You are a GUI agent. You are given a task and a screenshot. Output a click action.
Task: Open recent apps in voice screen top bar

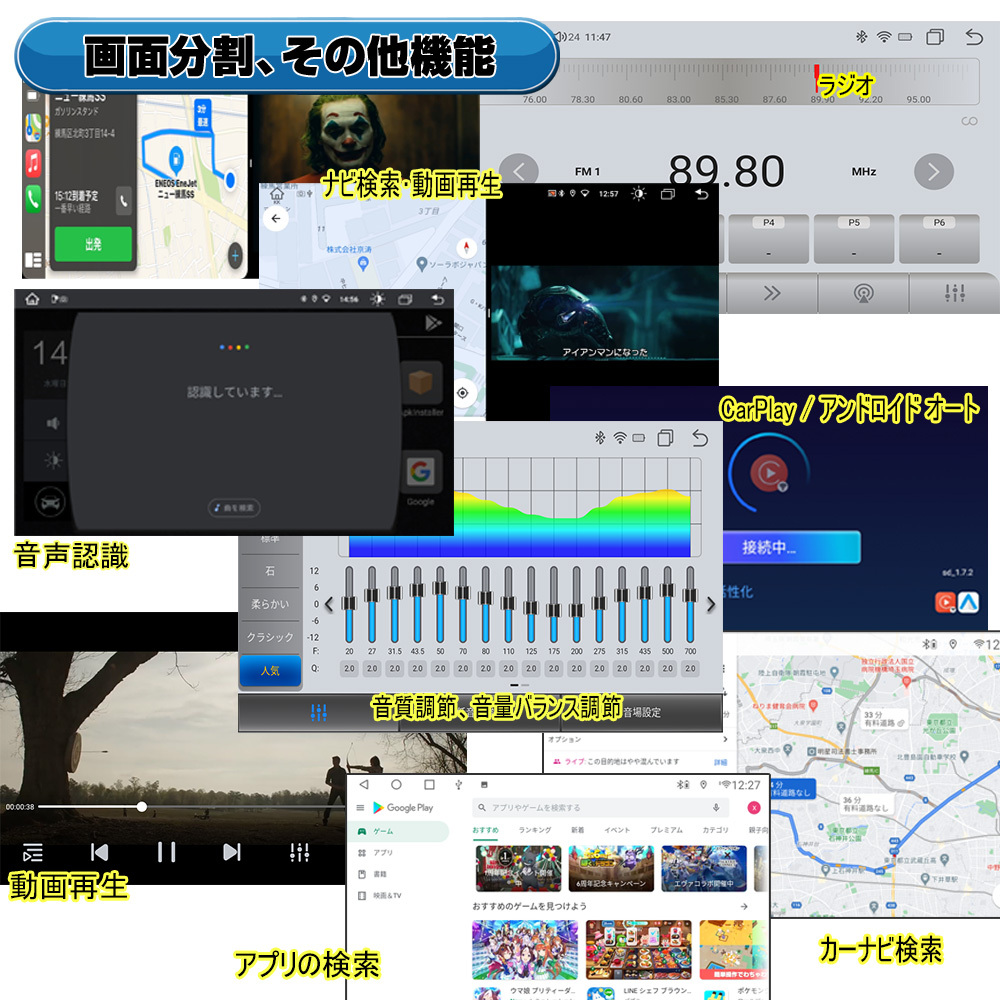[x=405, y=298]
